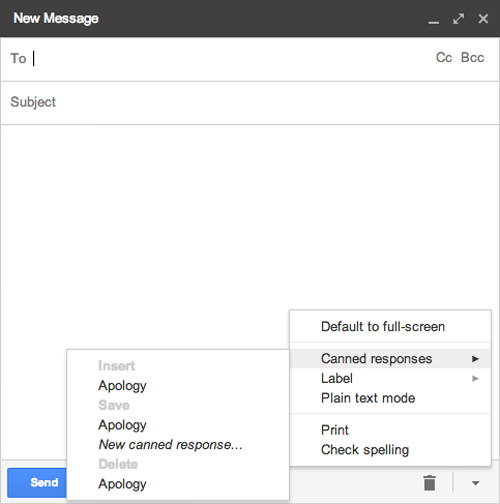
Task: Expand the Label submenu arrow
Action: coord(475,378)
